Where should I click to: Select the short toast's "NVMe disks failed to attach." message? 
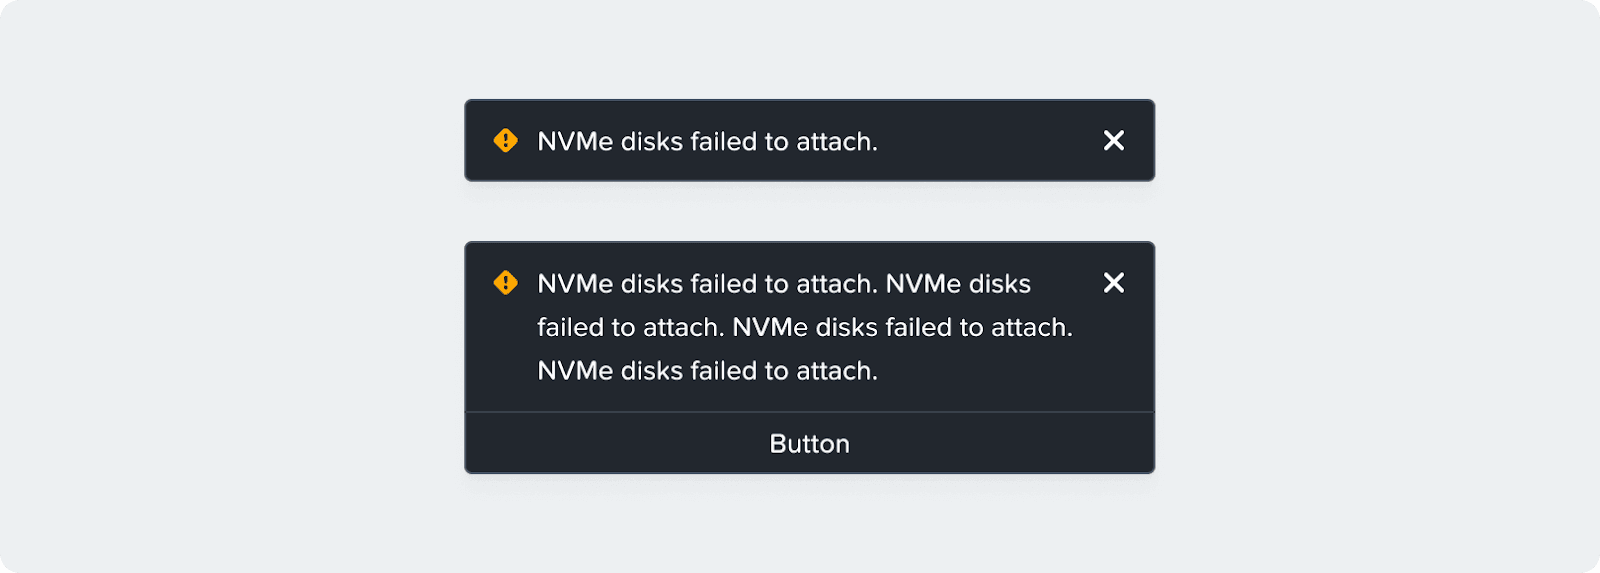pos(707,142)
